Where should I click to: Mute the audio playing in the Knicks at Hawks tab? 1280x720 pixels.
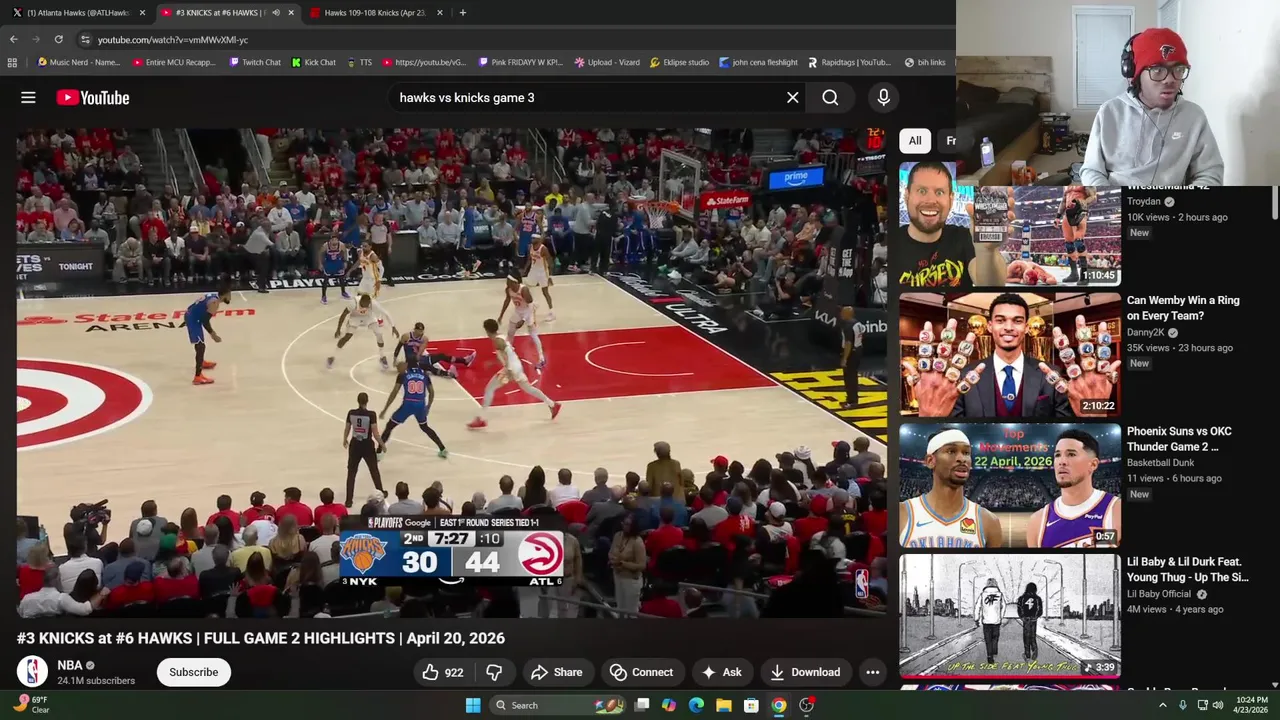275,13
